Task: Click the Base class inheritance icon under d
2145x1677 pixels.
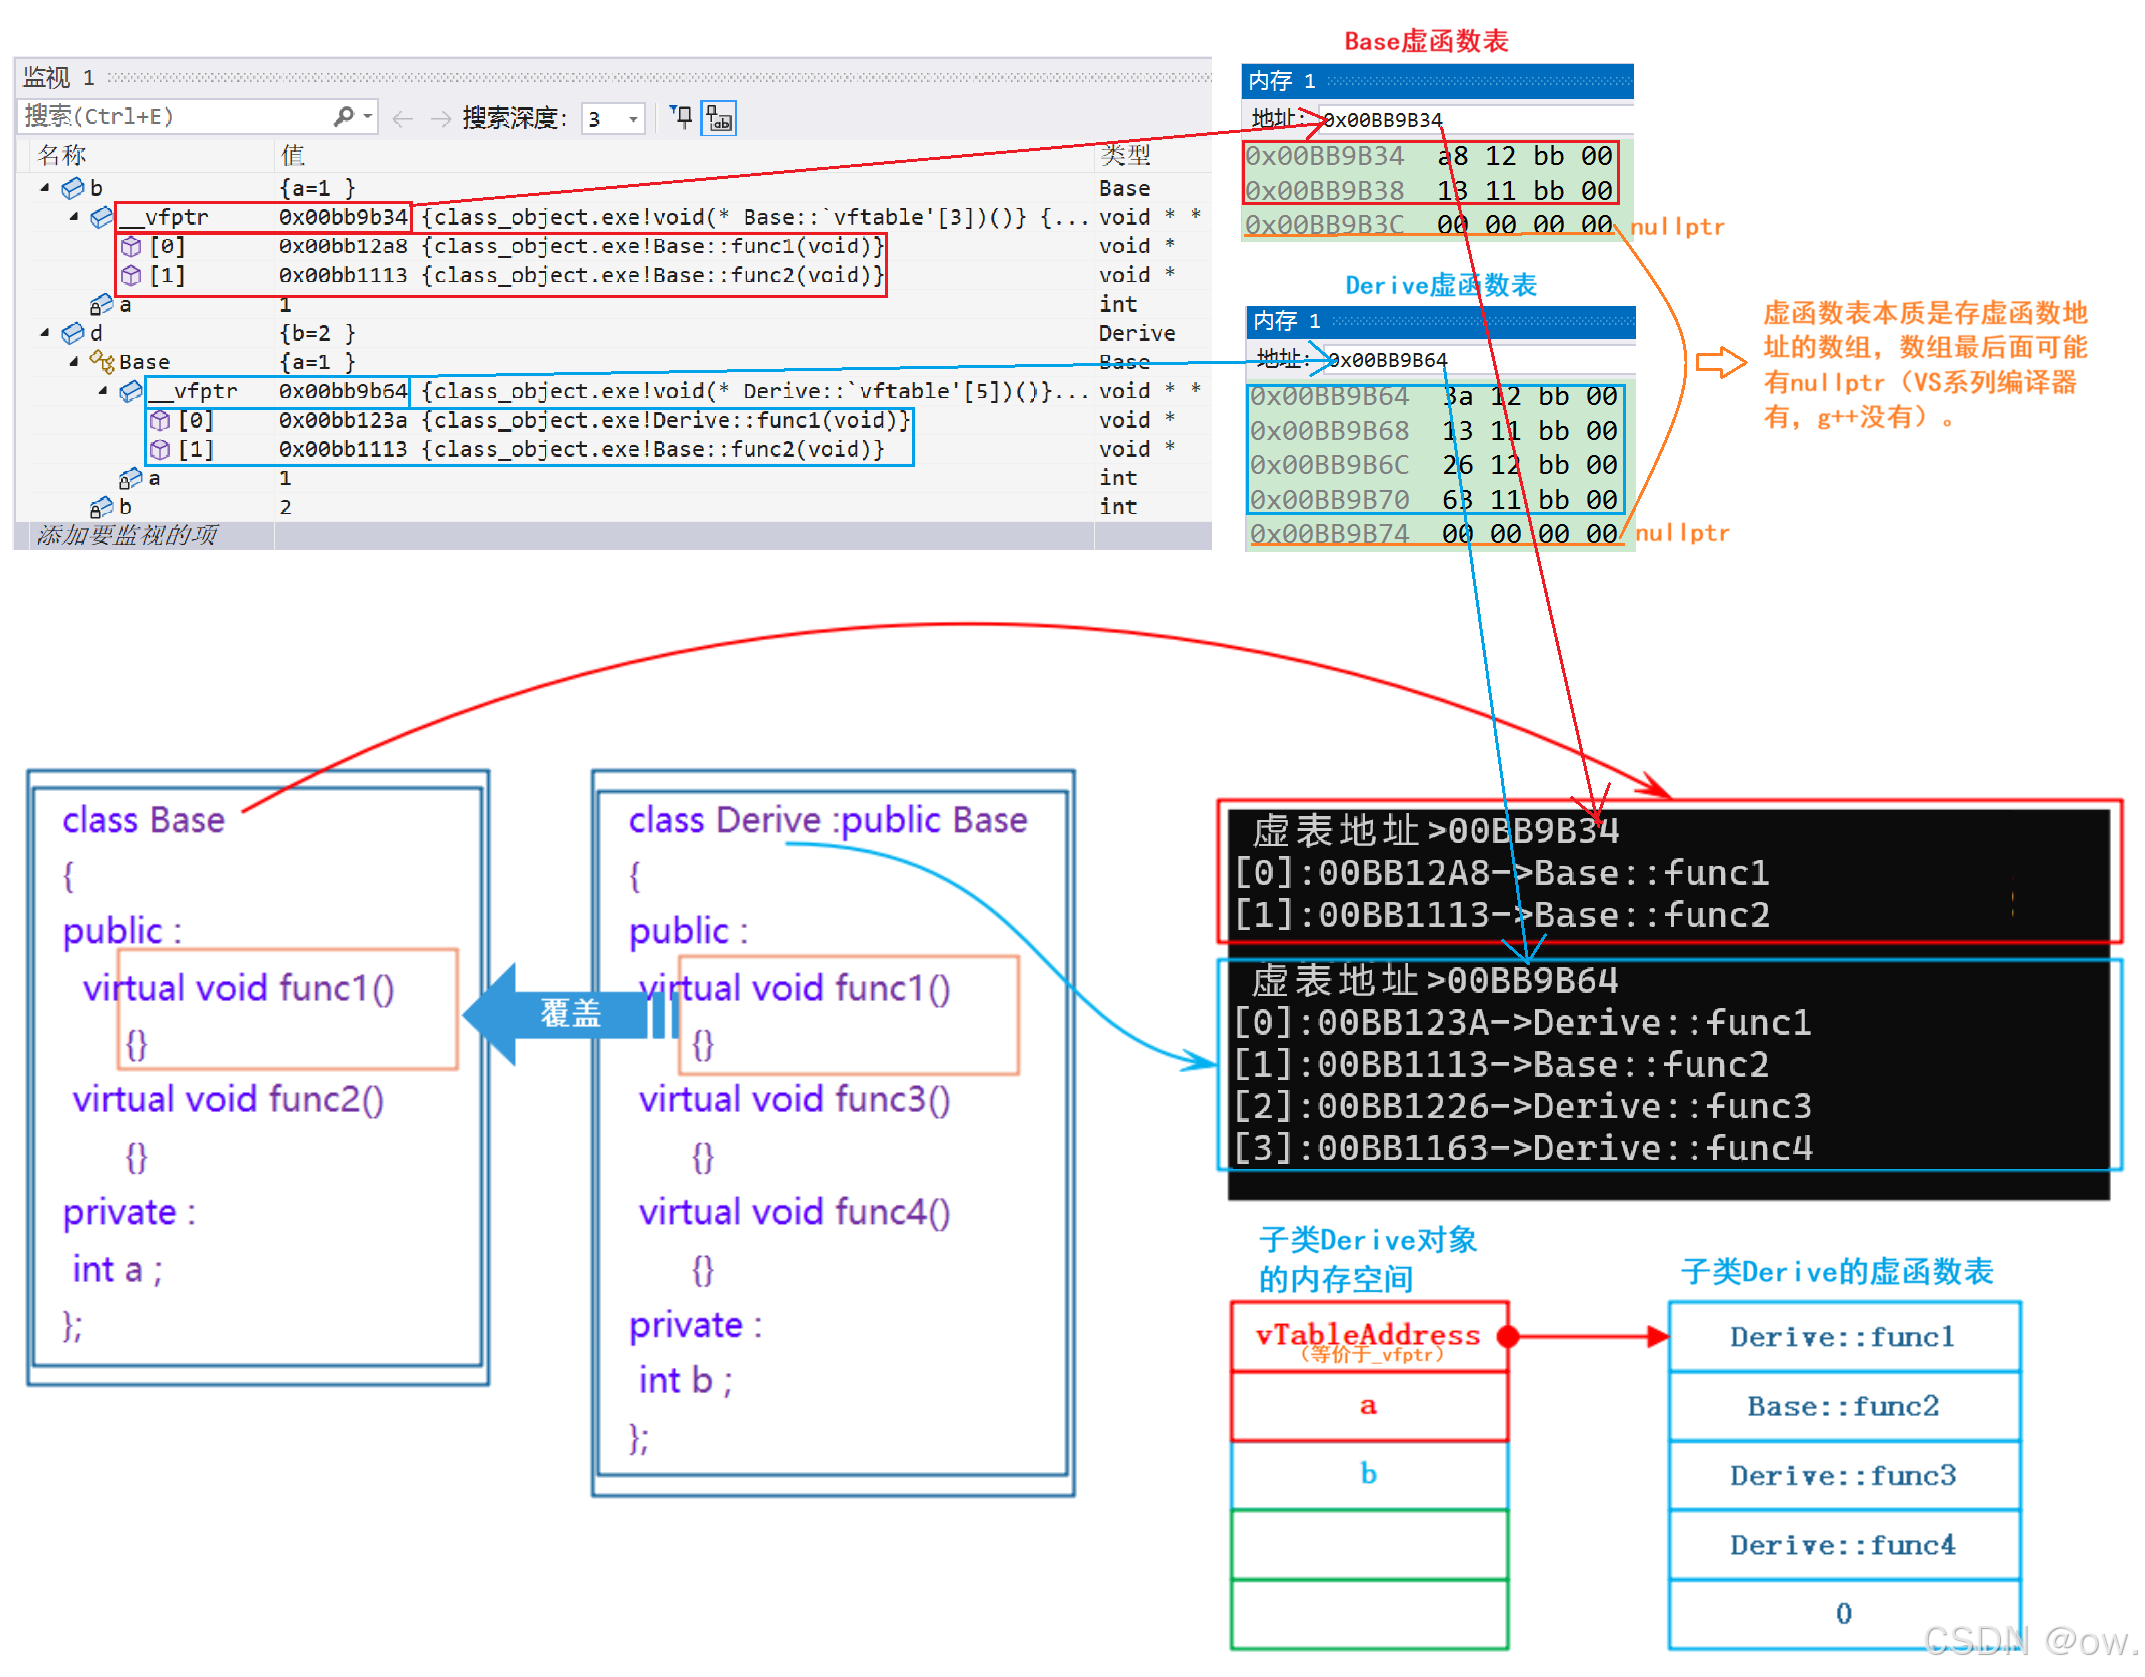Action: click(102, 361)
